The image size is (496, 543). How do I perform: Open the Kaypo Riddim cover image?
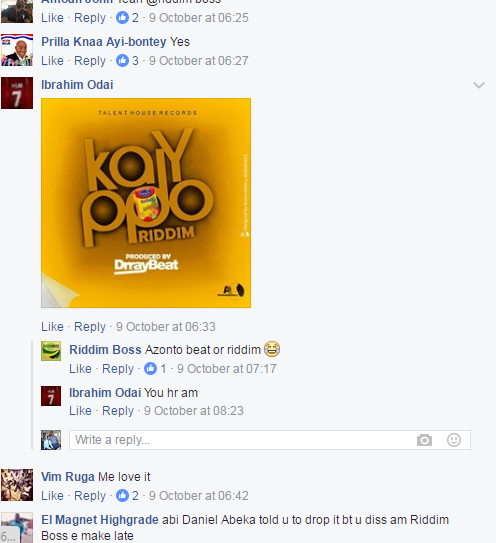click(x=146, y=203)
